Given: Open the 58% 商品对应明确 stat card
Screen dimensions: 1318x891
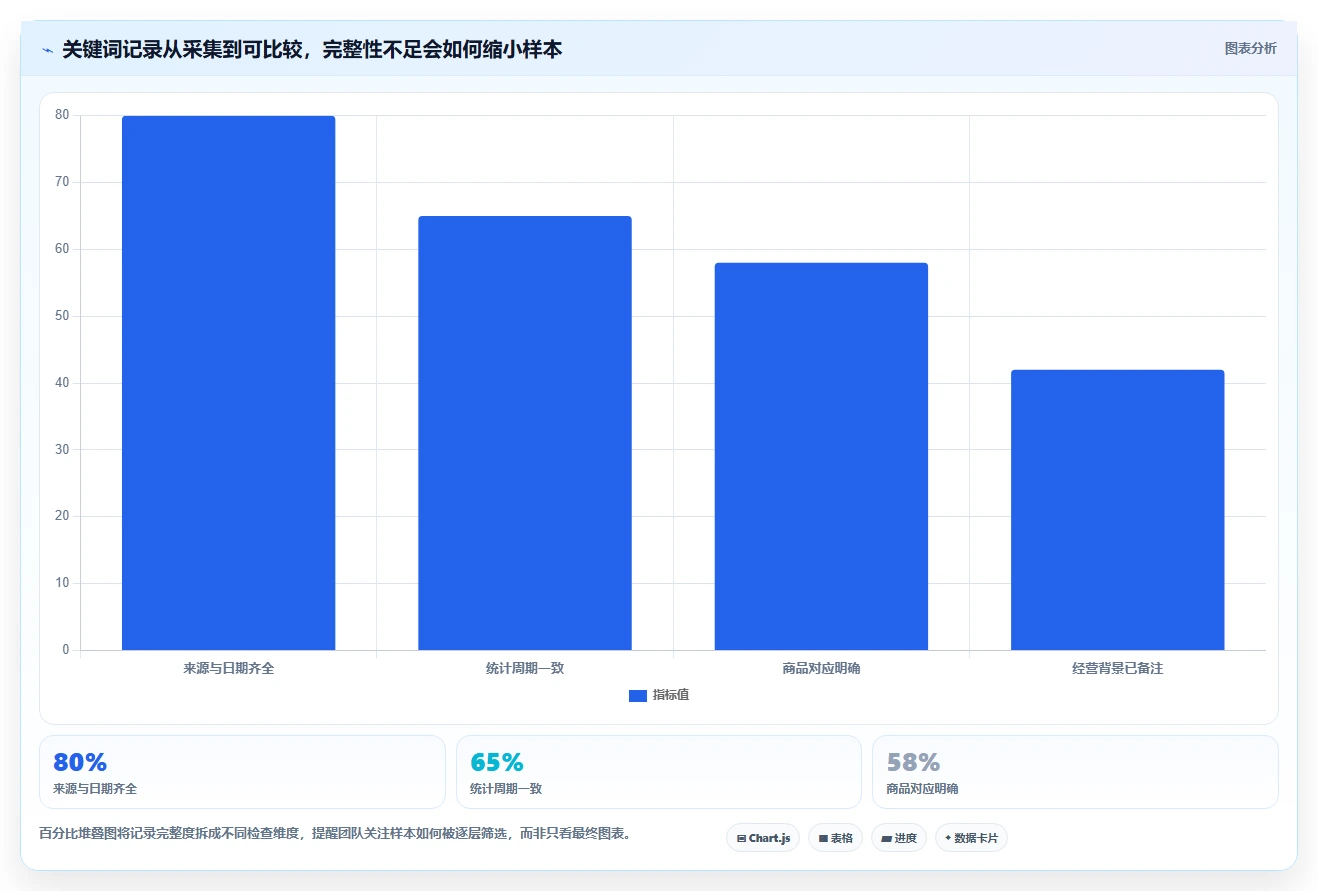Looking at the screenshot, I should pyautogui.click(x=1075, y=772).
